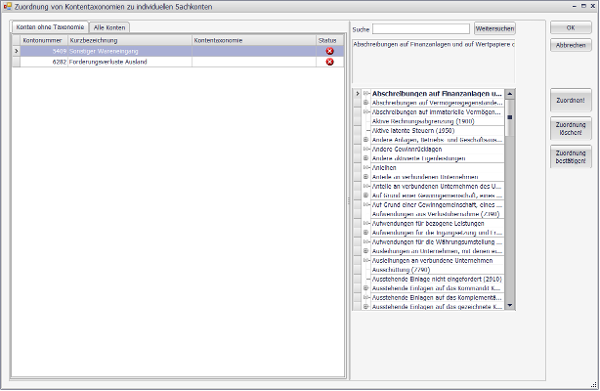Click the Weitersuchen button
600x391 pixels.
[x=495, y=29]
